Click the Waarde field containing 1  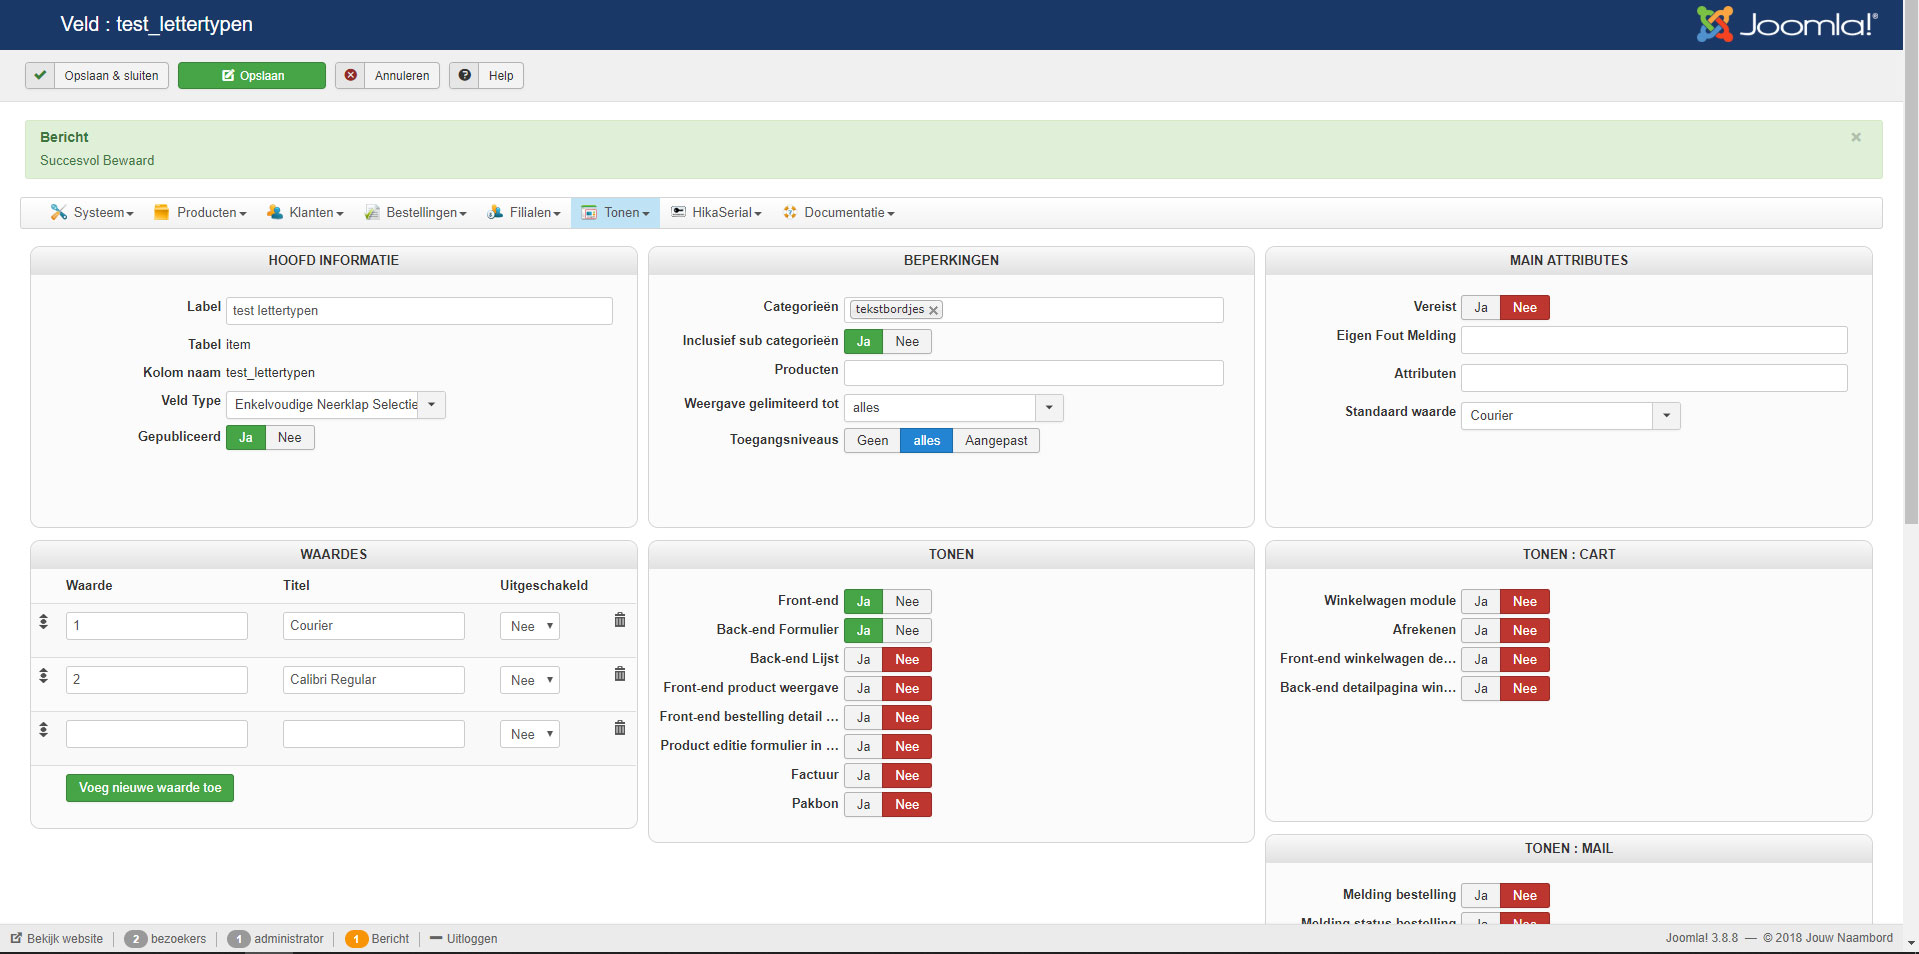157,626
